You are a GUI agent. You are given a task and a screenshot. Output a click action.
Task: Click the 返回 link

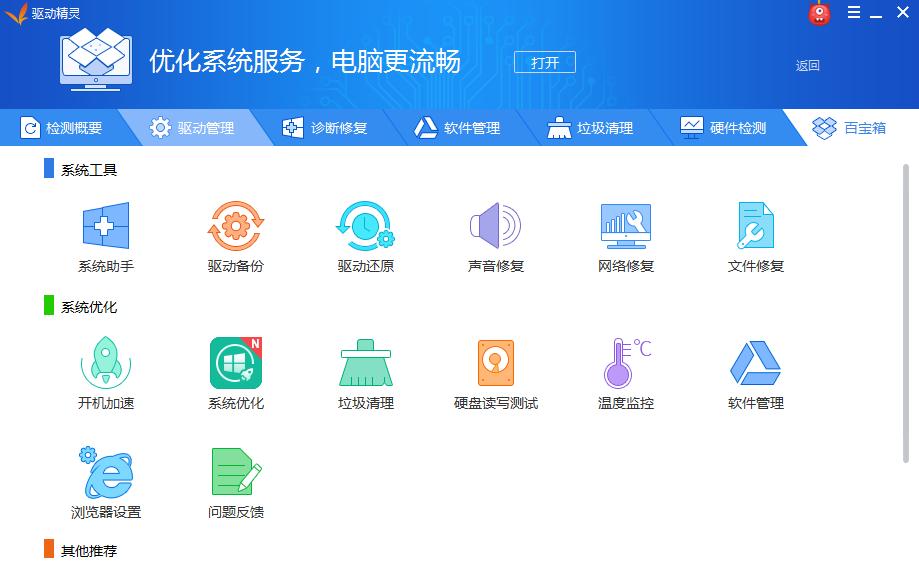click(807, 65)
